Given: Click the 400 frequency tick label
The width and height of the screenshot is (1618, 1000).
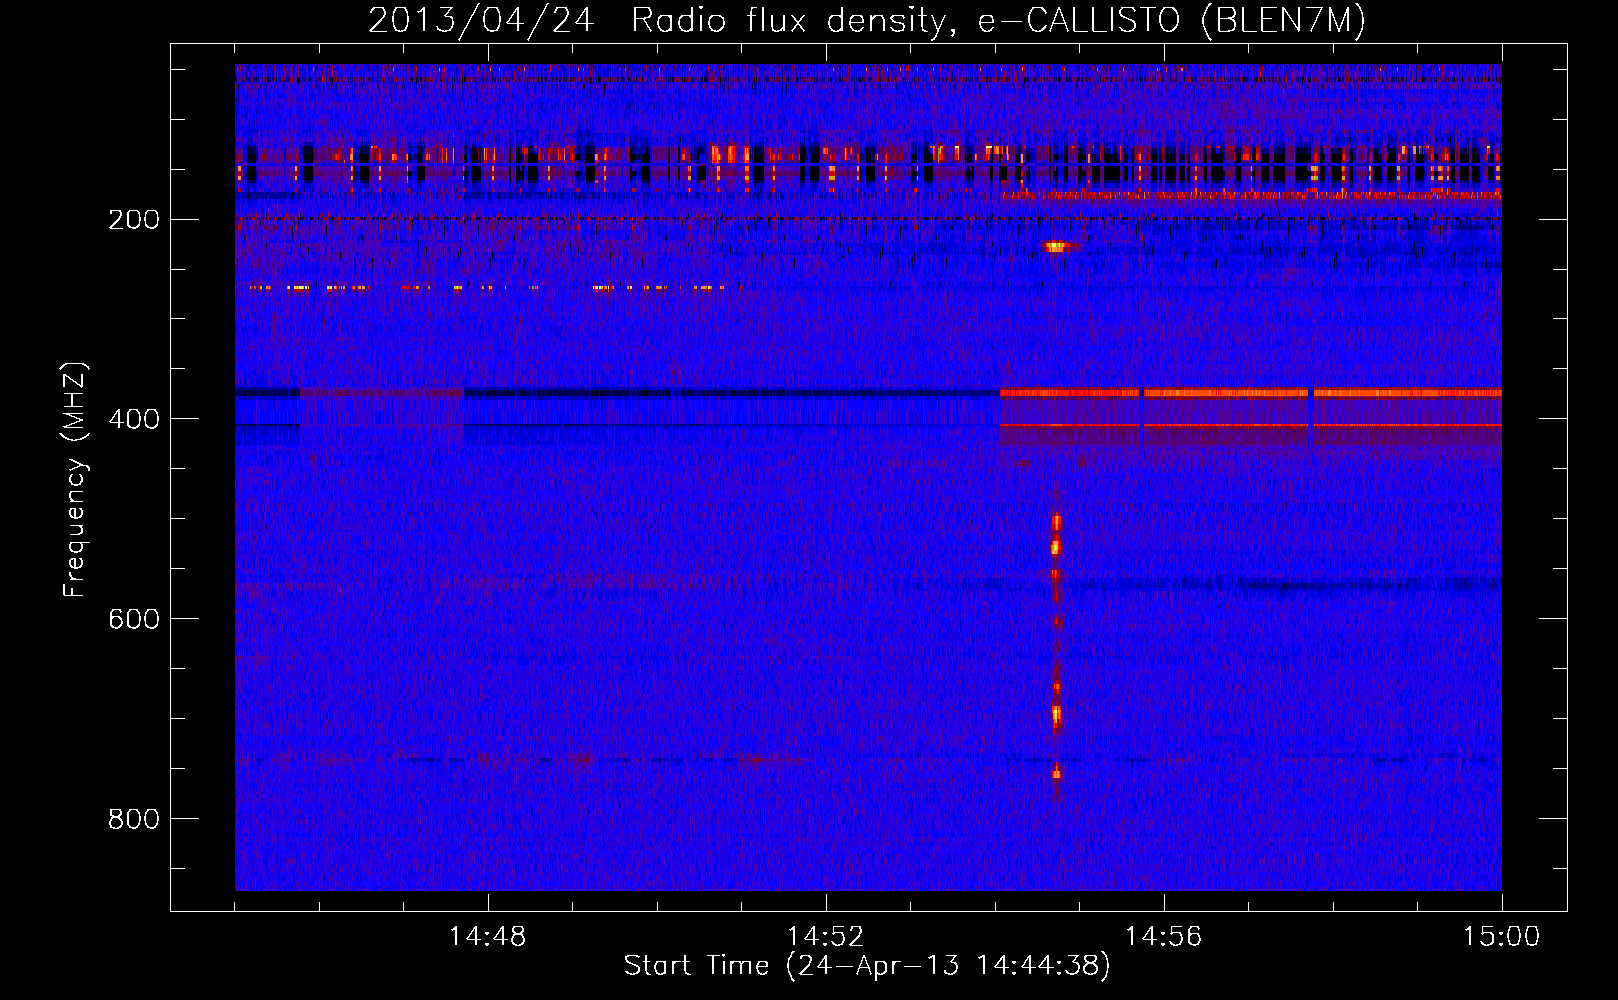Looking at the screenshot, I should pyautogui.click(x=134, y=419).
